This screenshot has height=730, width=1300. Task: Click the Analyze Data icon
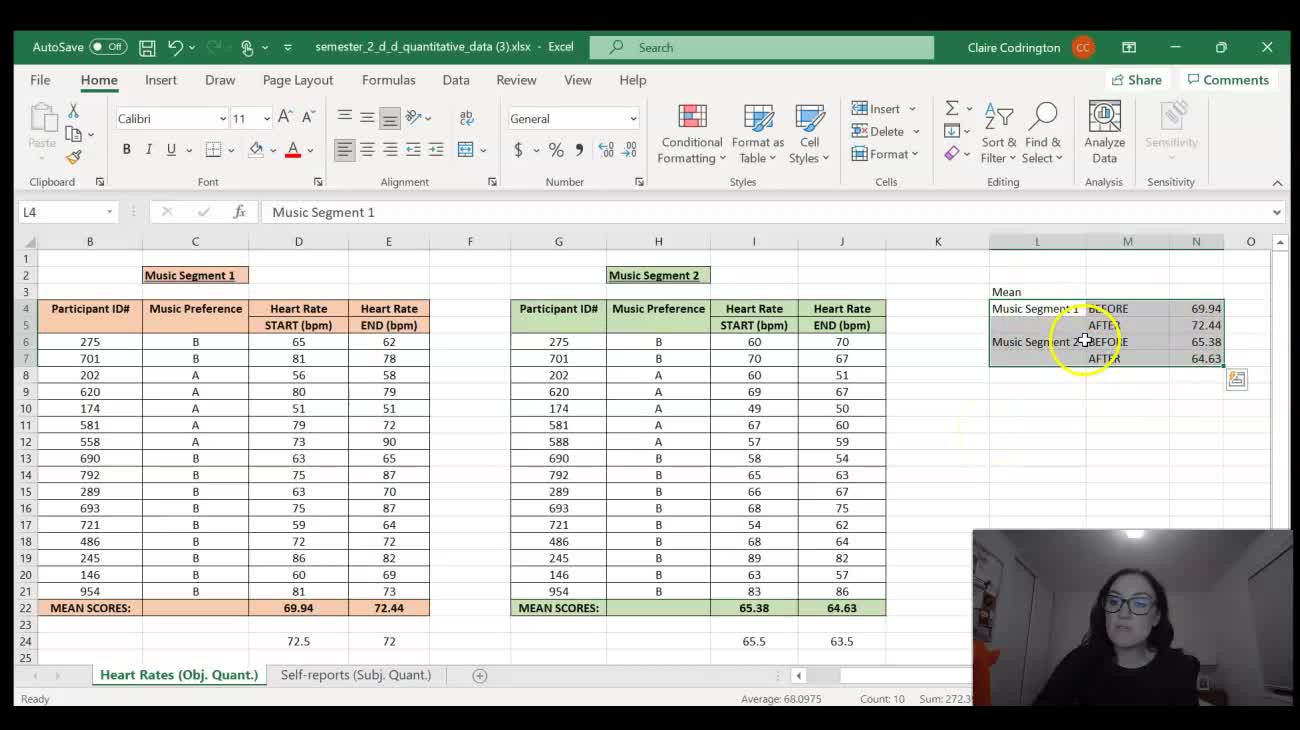(x=1104, y=133)
